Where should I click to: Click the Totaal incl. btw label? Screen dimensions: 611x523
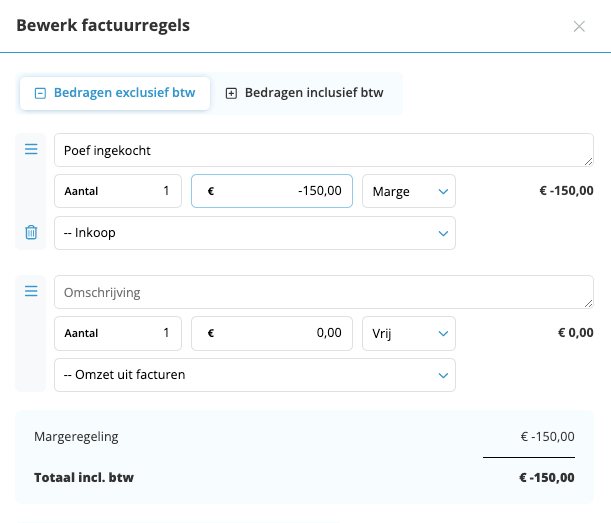click(84, 477)
